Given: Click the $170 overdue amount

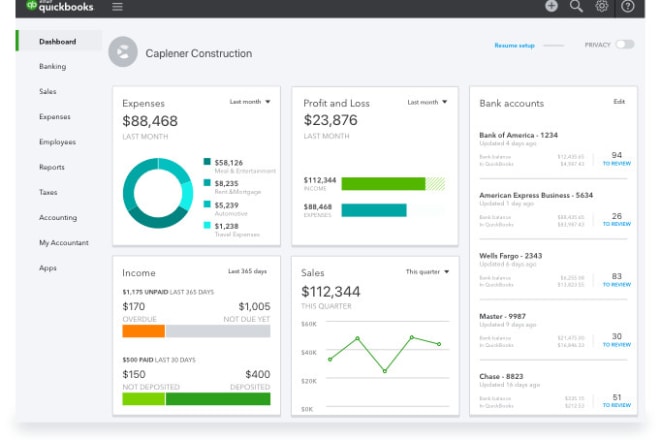Looking at the screenshot, I should tap(133, 307).
